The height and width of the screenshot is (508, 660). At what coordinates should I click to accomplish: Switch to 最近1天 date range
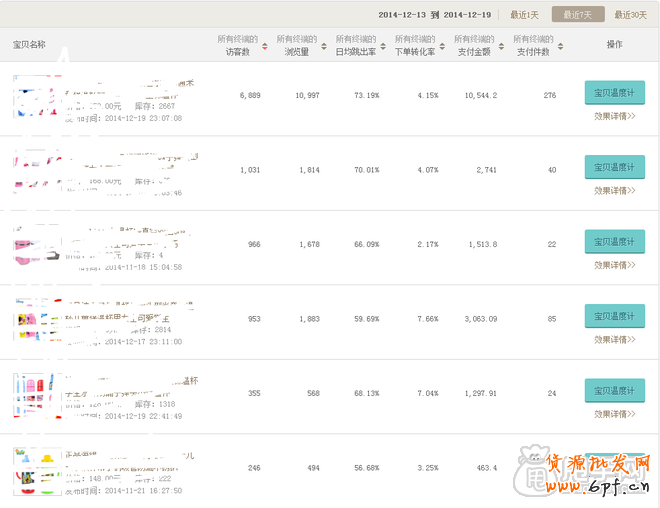tap(524, 15)
